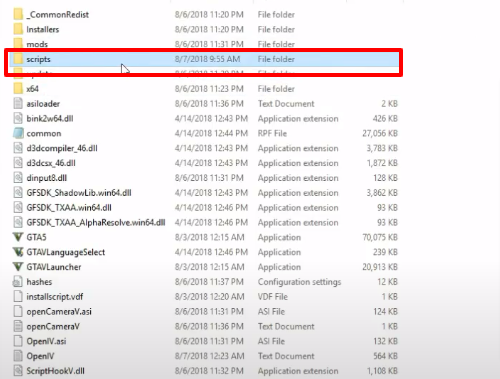
Task: Click the hashes Configuration settings type
Action: [299, 282]
